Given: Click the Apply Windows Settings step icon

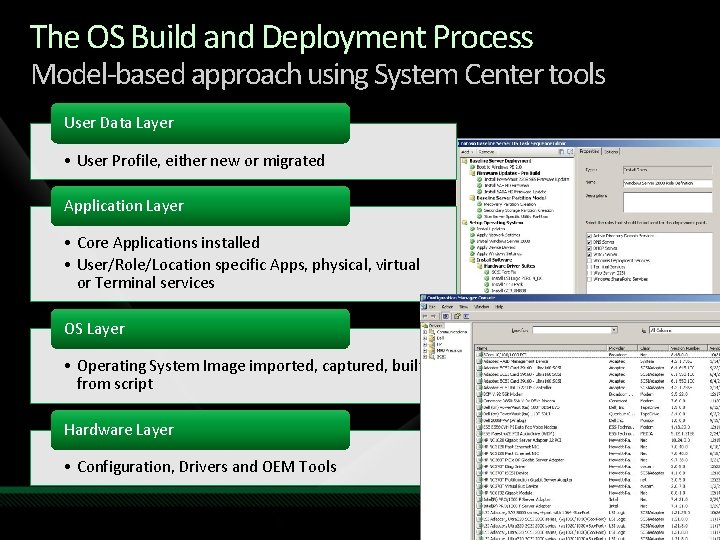Looking at the screenshot, I should pyautogui.click(x=472, y=253).
